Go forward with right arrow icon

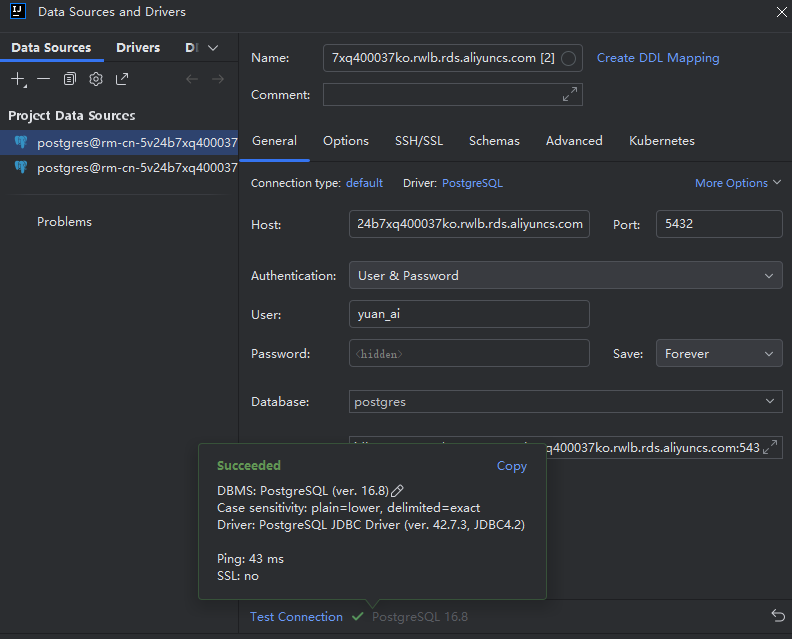[218, 79]
